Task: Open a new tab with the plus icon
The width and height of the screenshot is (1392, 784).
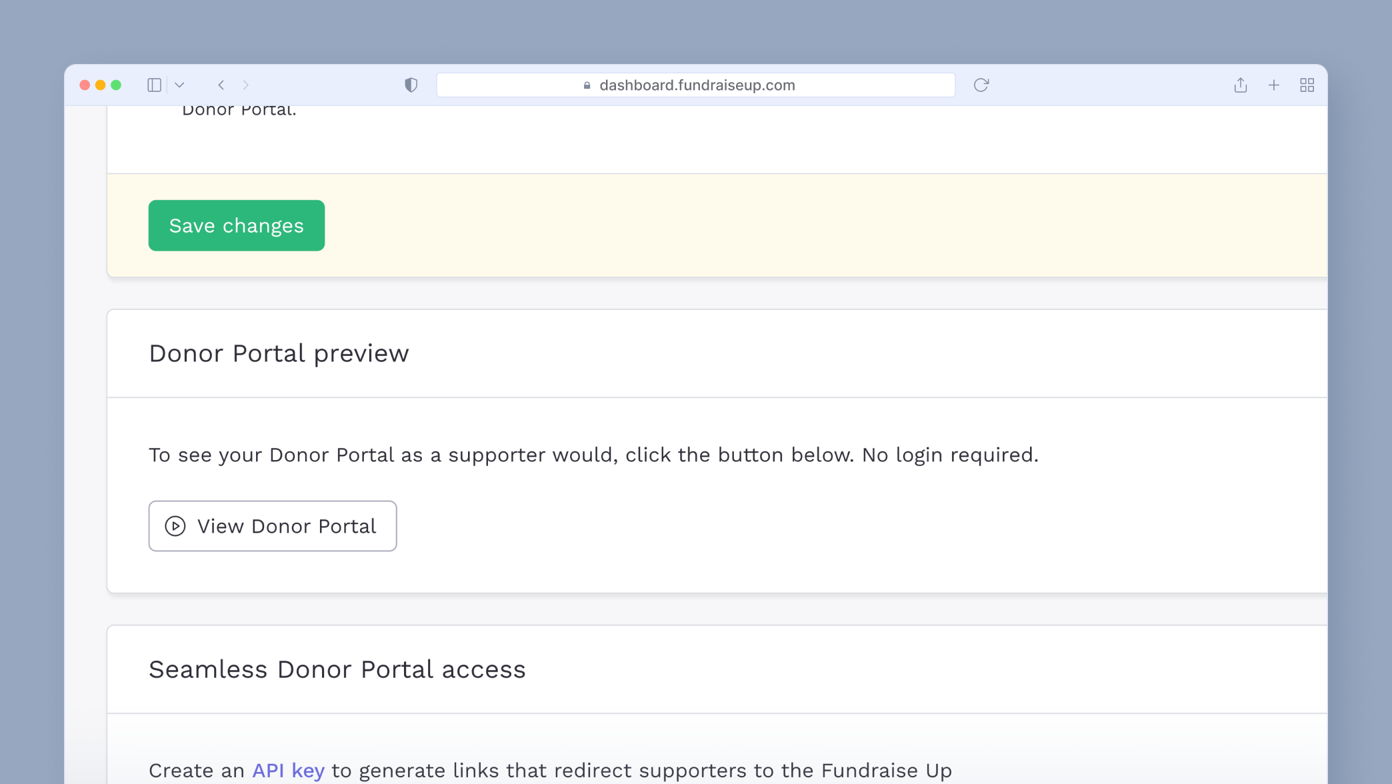Action: point(1273,85)
